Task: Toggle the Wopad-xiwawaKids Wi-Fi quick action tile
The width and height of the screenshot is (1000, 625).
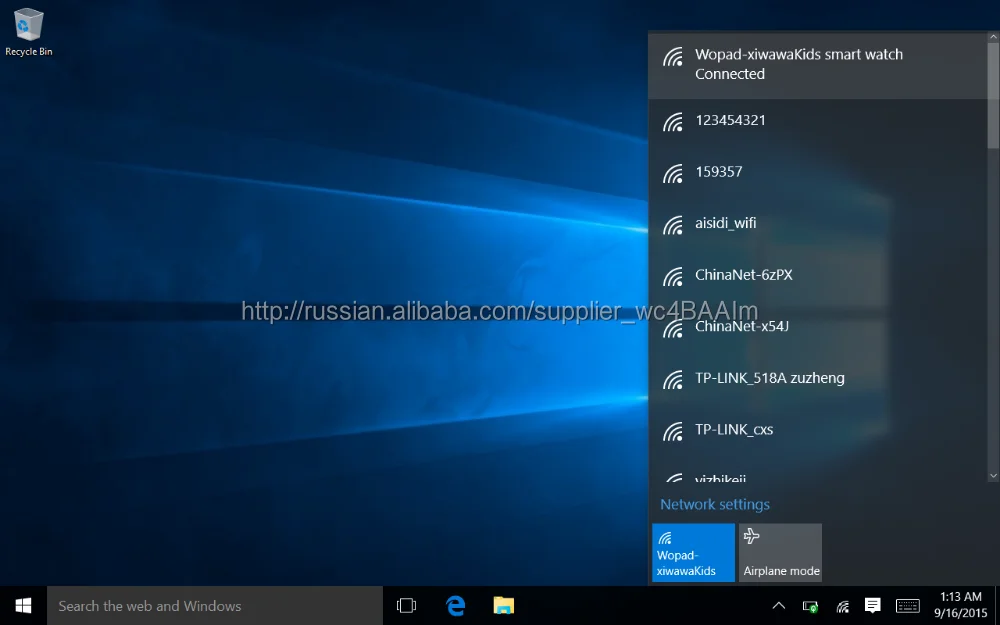Action: tap(693, 552)
